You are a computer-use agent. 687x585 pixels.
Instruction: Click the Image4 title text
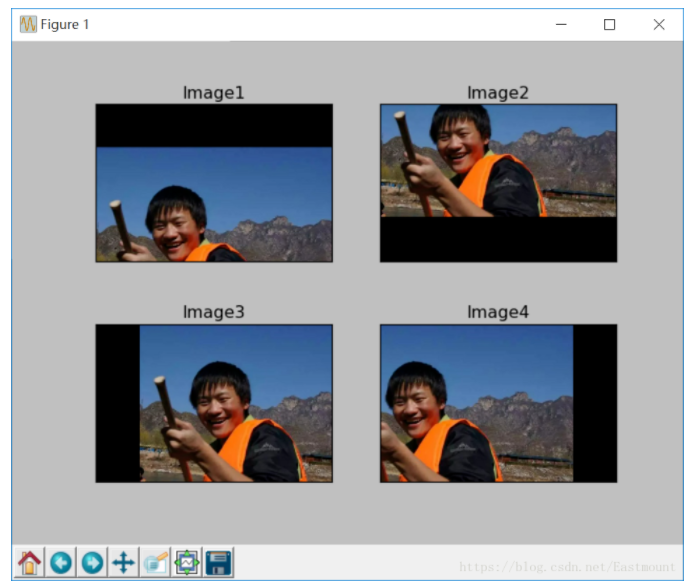click(x=498, y=312)
